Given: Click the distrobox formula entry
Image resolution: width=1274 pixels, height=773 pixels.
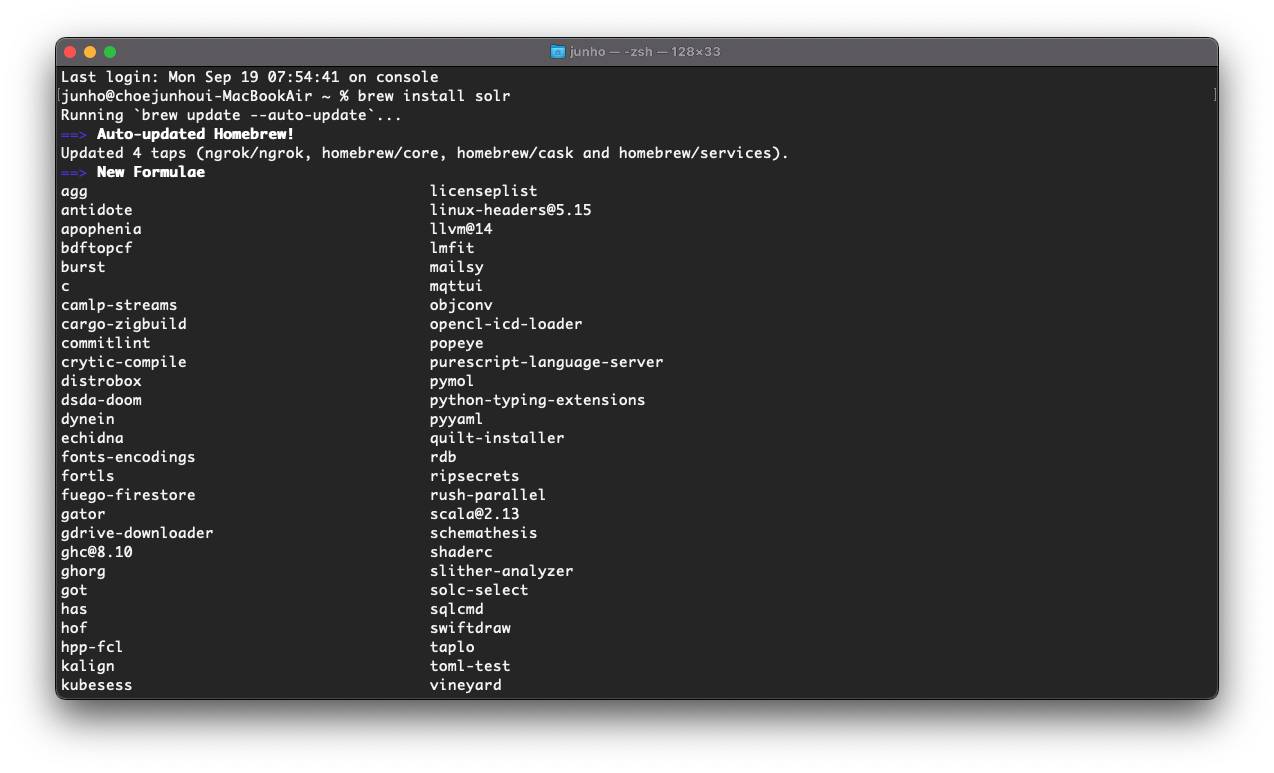Looking at the screenshot, I should pyautogui.click(x=101, y=380).
